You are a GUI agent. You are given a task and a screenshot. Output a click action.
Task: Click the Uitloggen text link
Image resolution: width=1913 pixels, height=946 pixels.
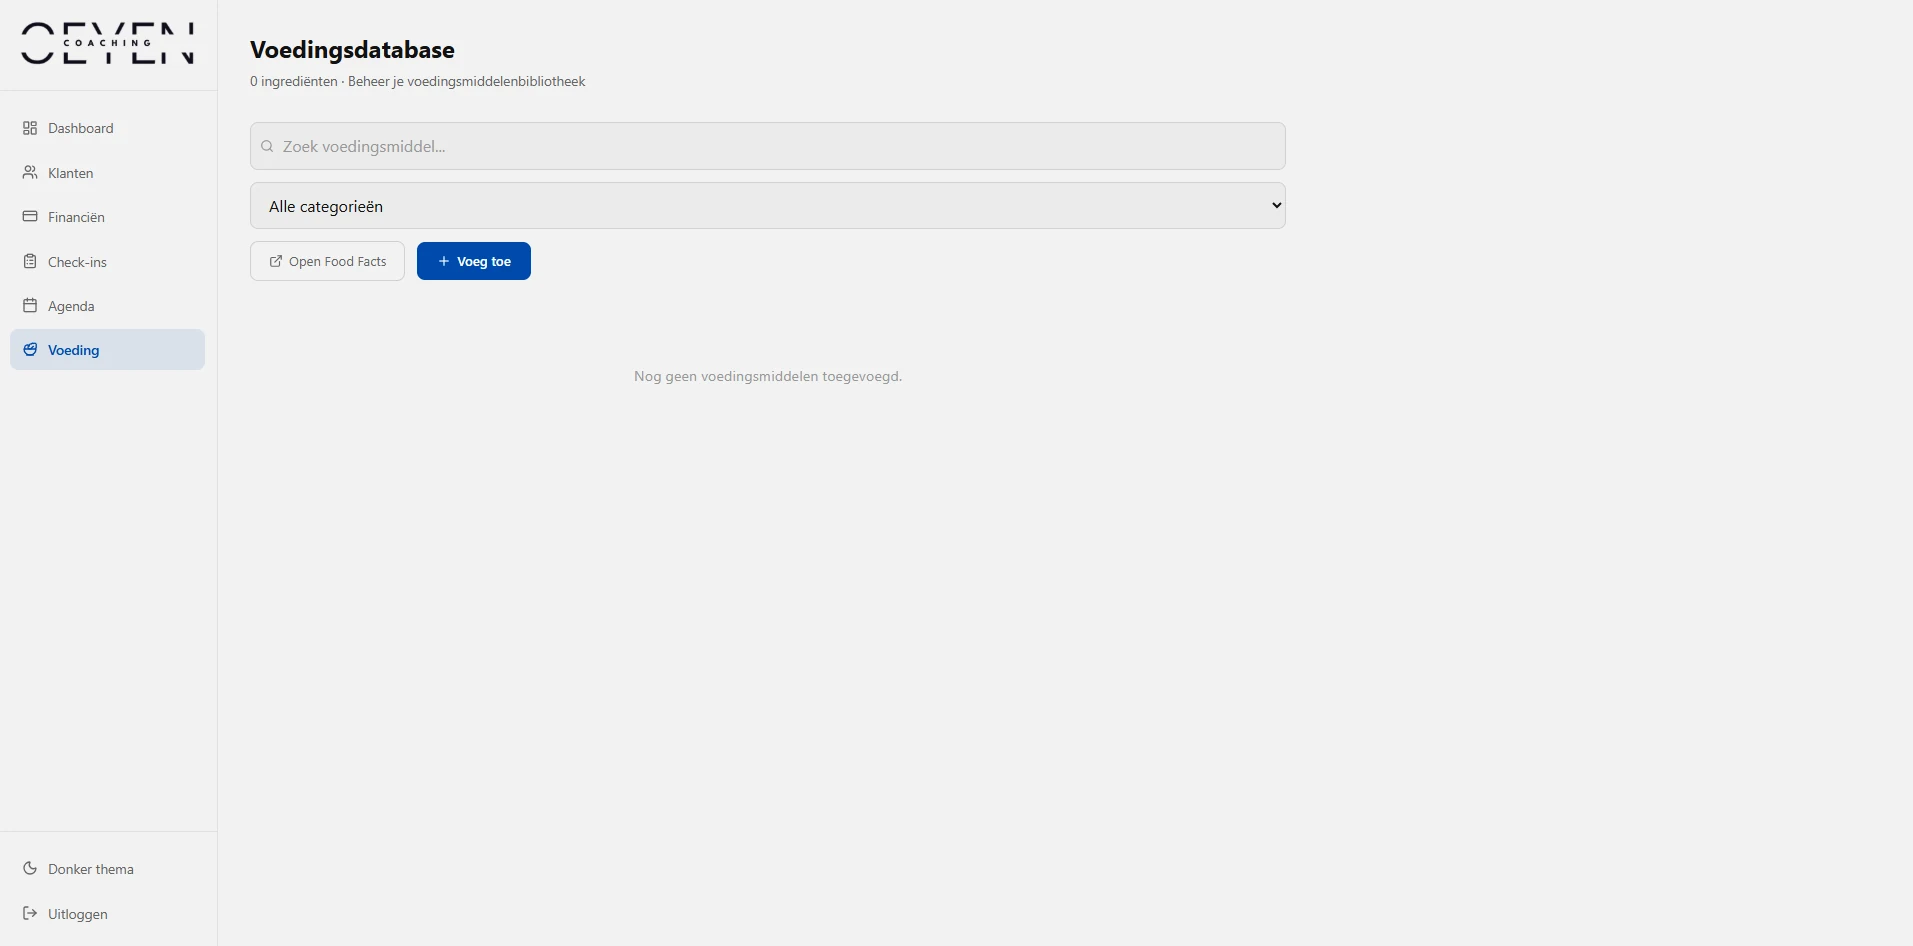pos(78,914)
